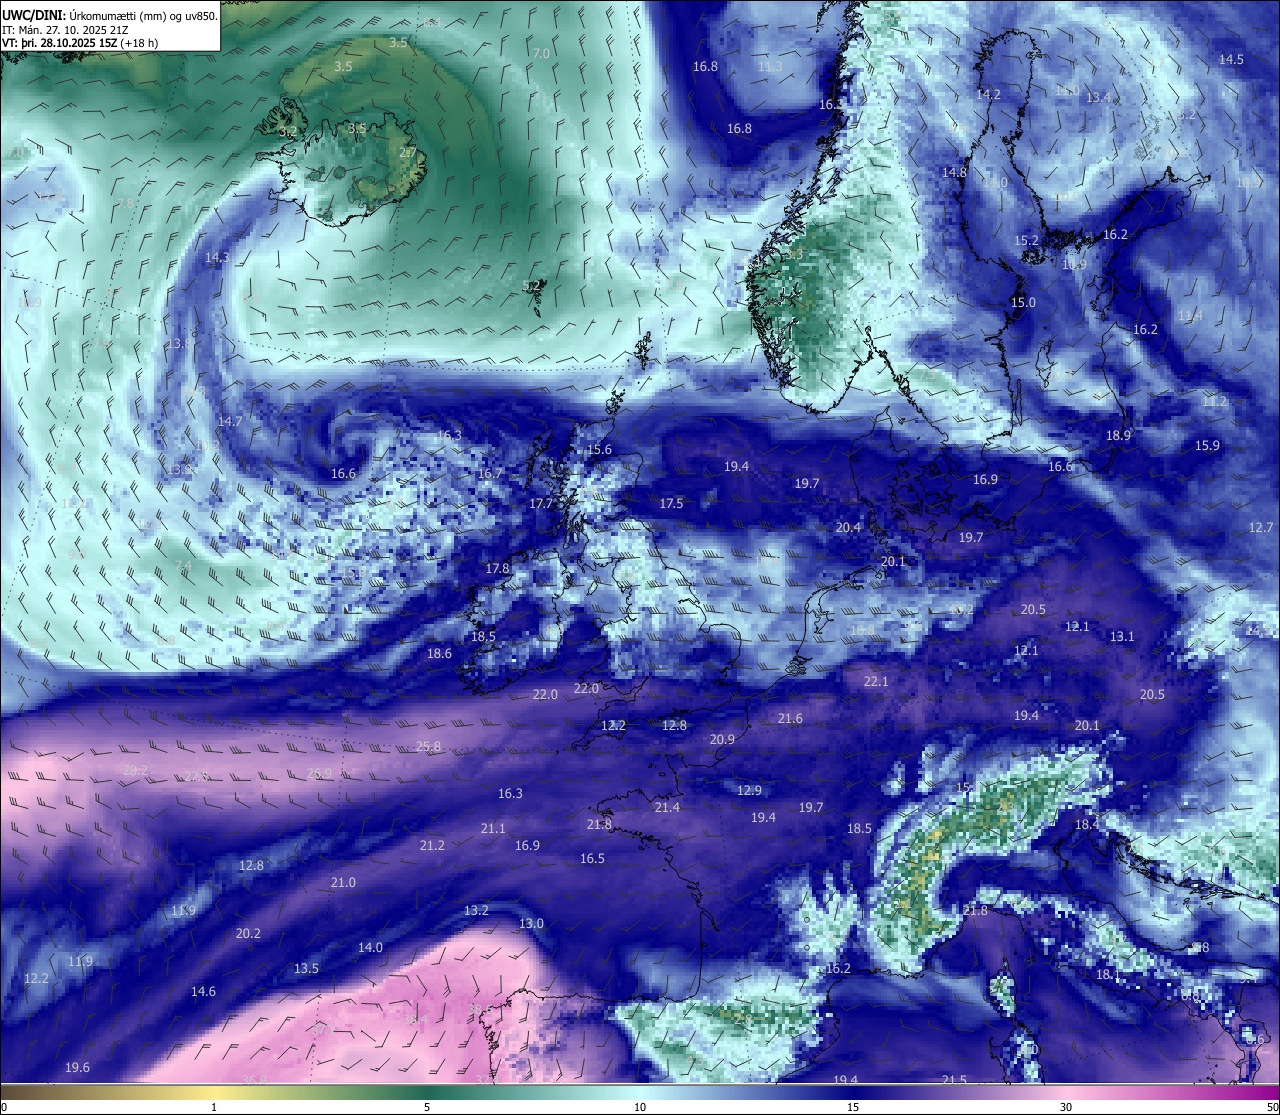Screen dimensions: 1280x1115
Task: Click the '30' tick on the color scale
Action: click(1066, 1106)
